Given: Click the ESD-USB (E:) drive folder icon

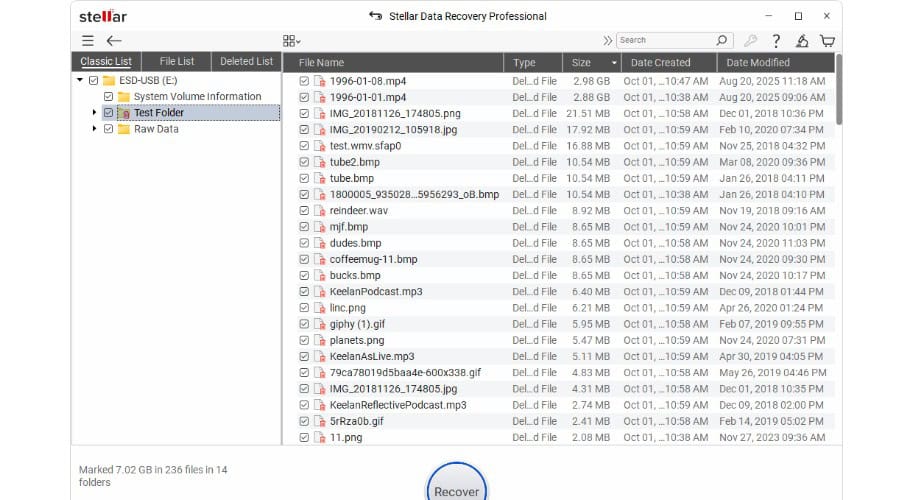Looking at the screenshot, I should (x=109, y=80).
